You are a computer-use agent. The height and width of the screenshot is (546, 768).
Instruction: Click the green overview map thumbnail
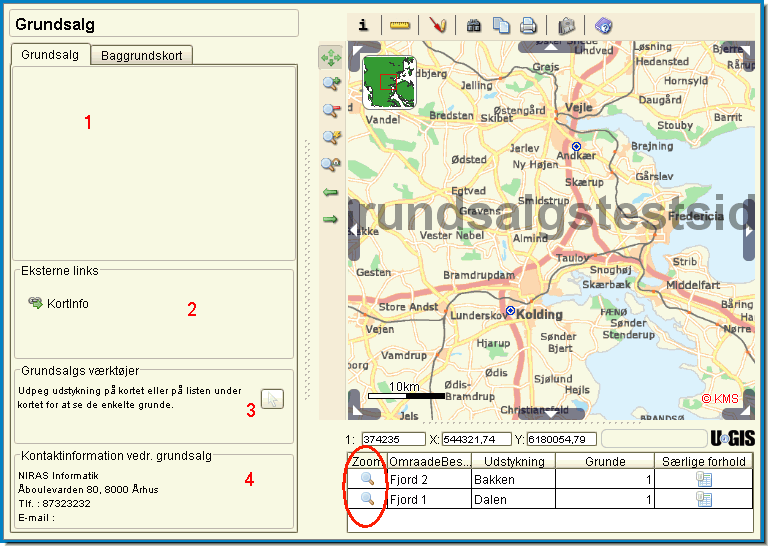point(389,82)
